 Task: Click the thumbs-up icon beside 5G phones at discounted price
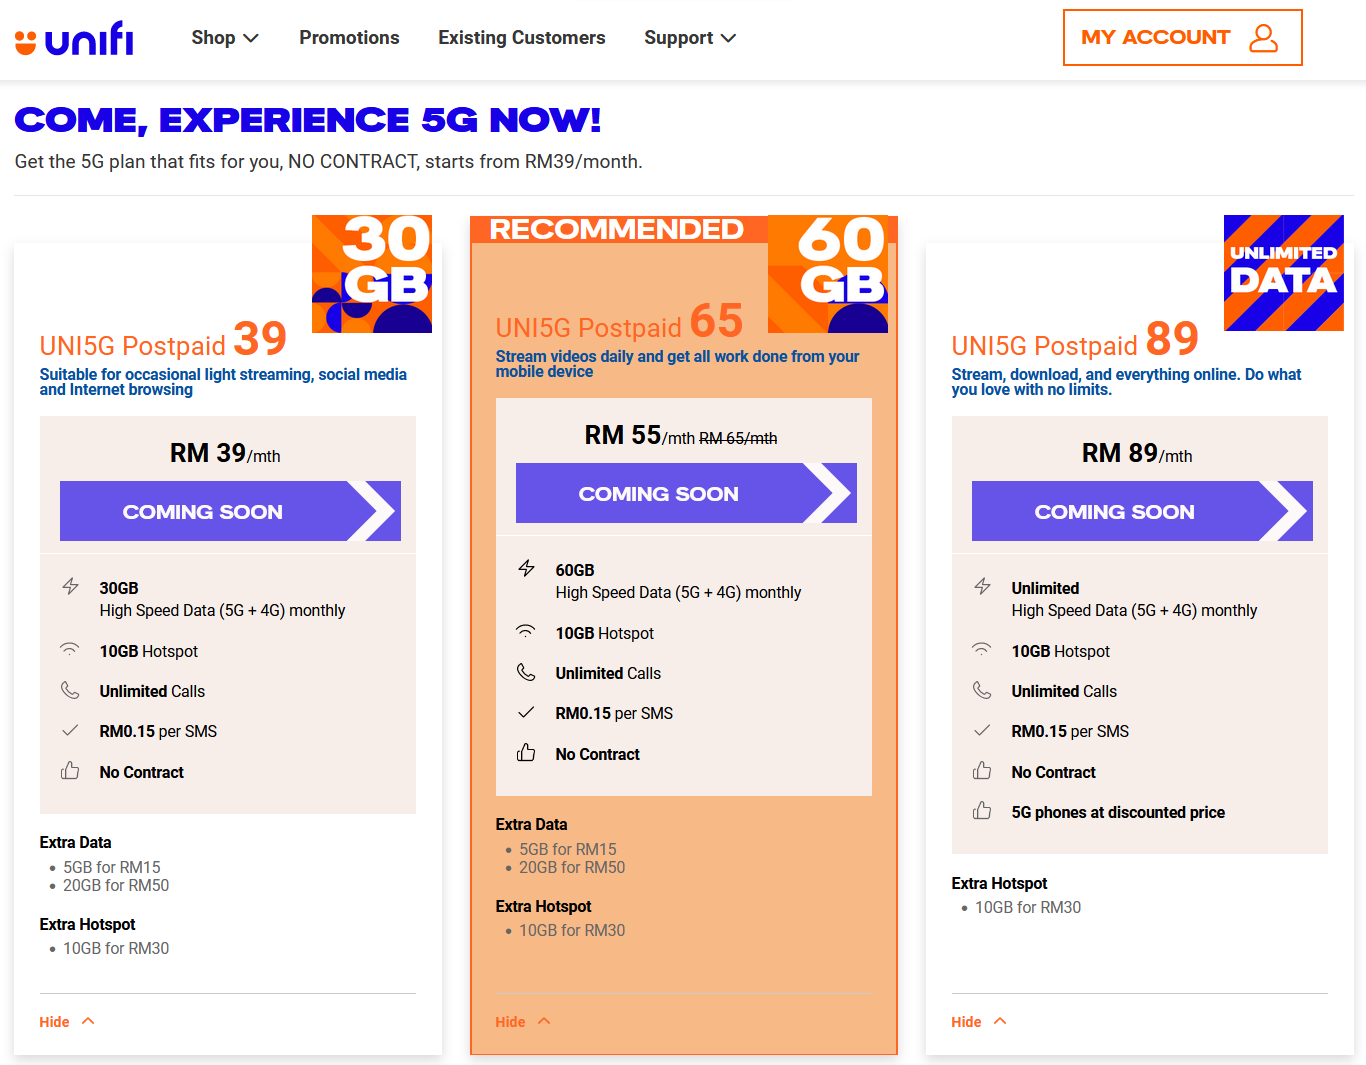click(x=982, y=811)
